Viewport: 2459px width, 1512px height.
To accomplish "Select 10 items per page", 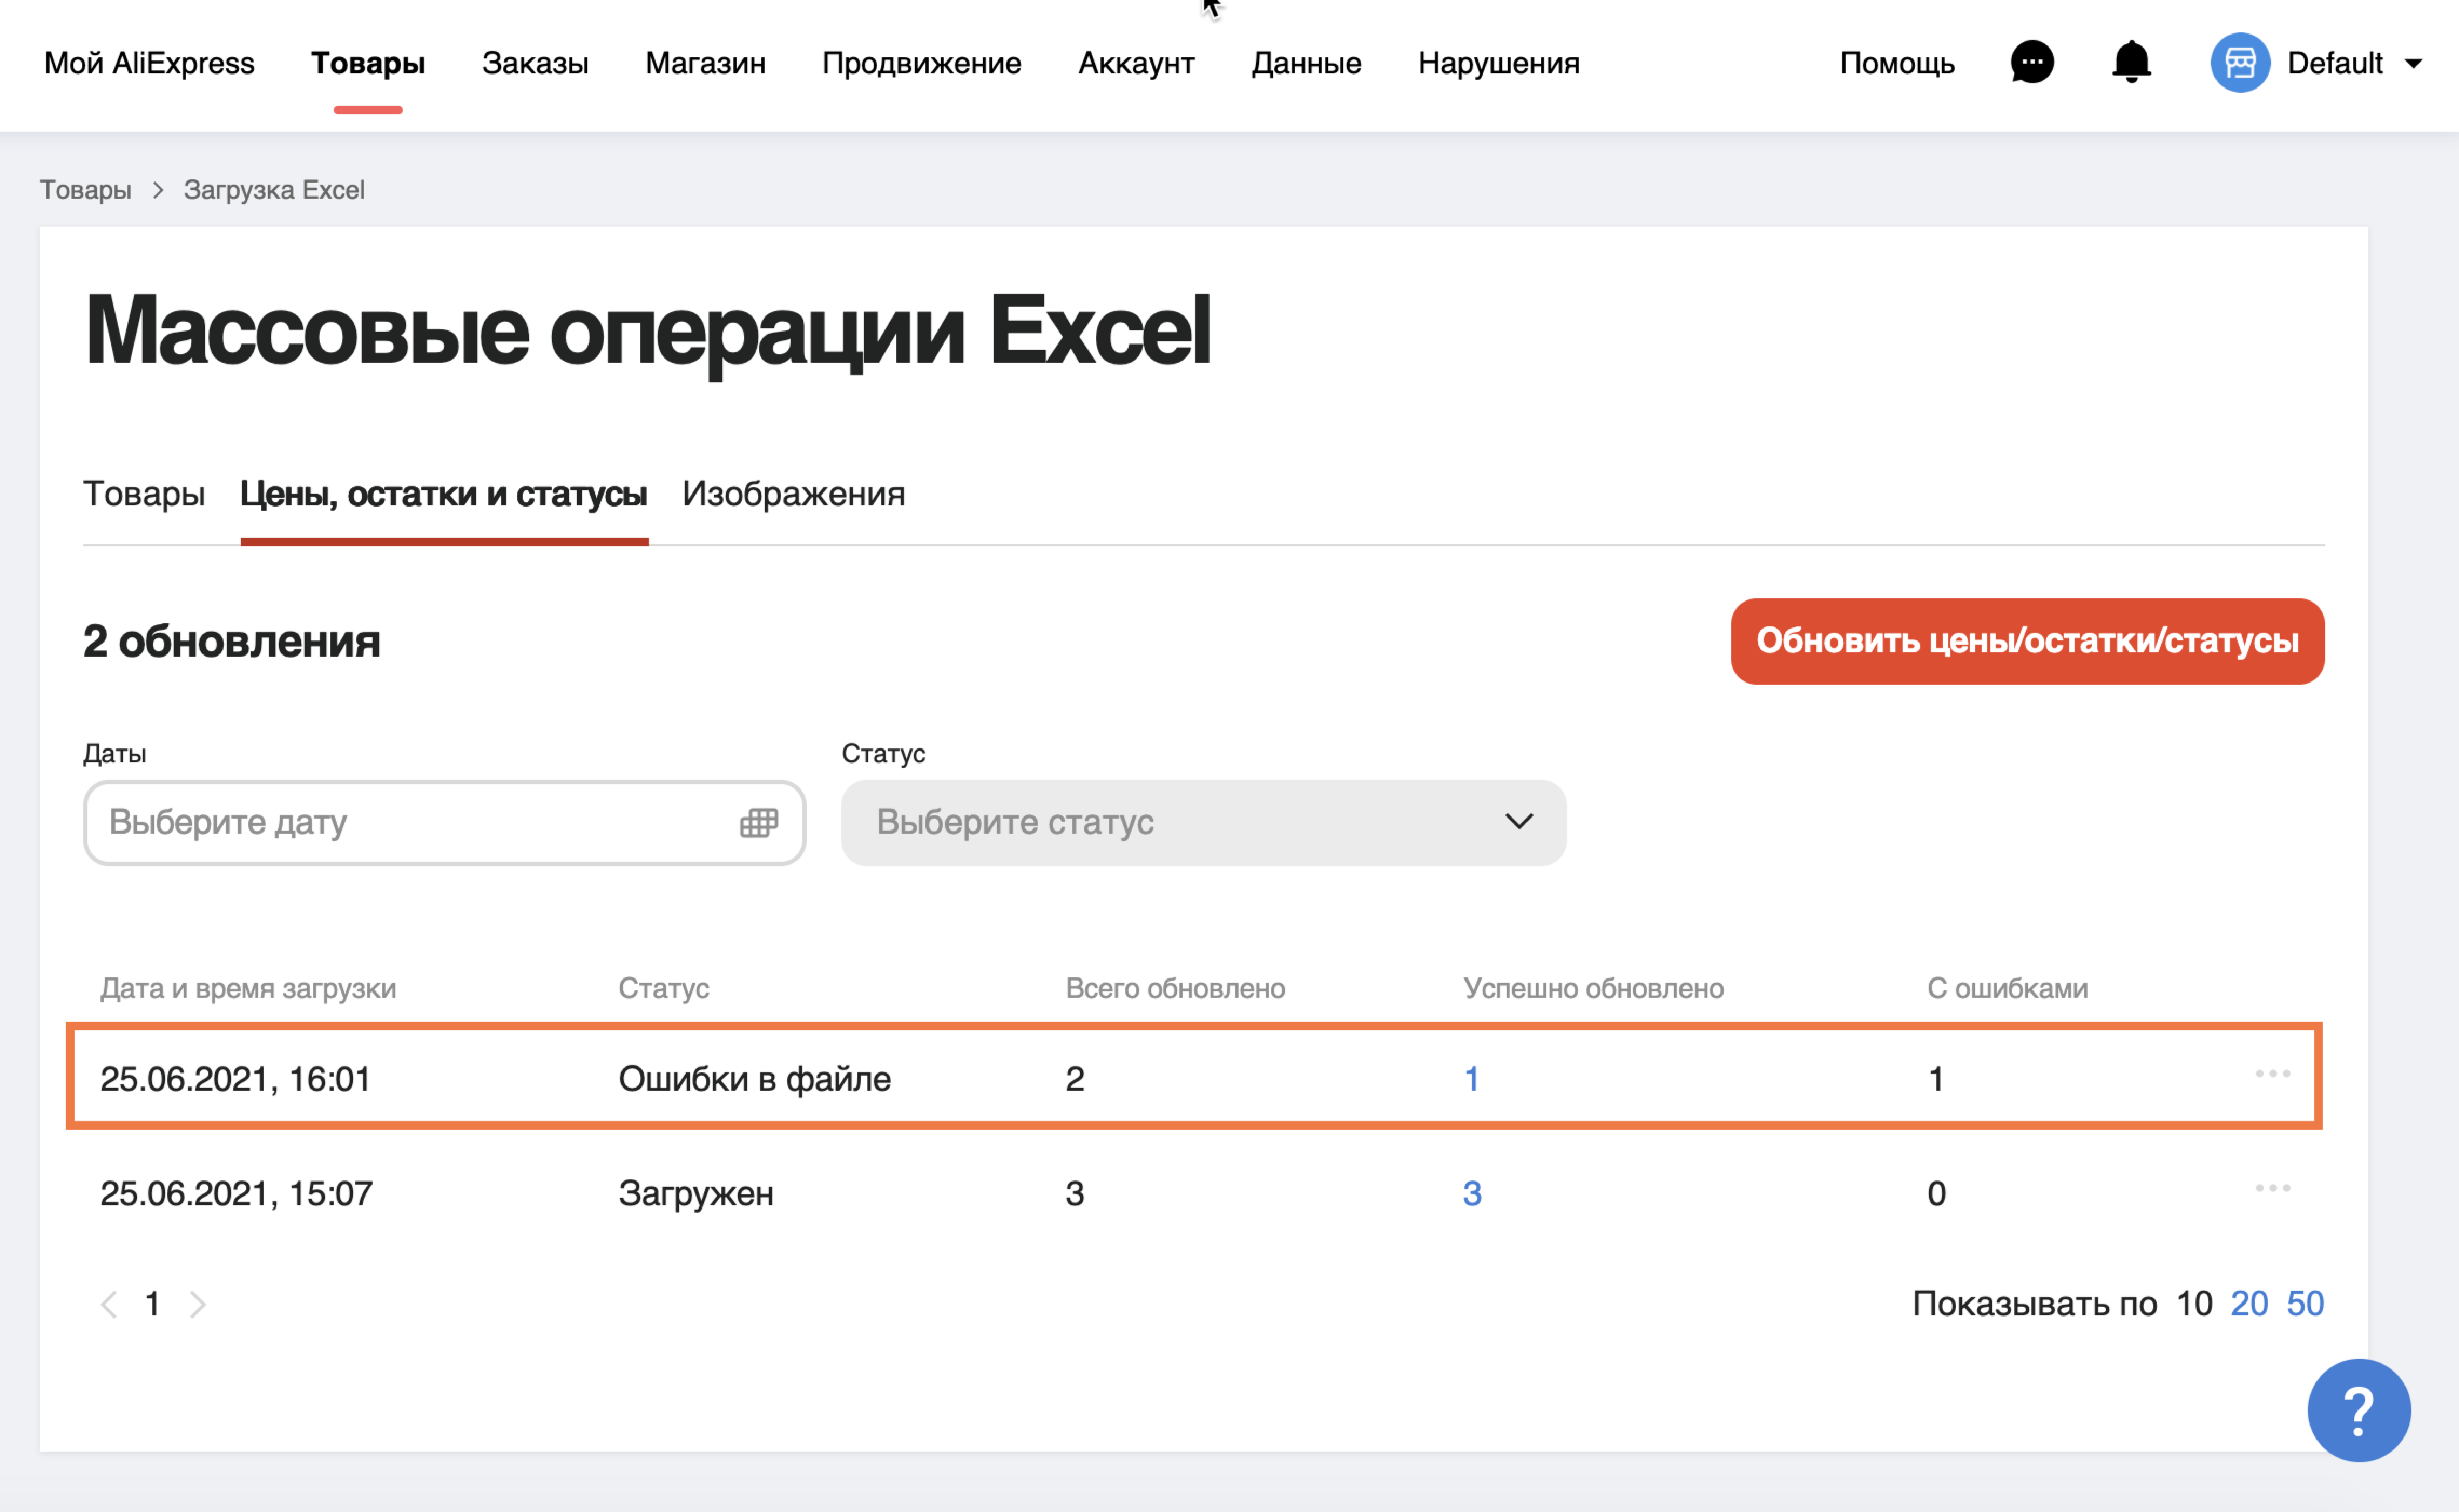I will tap(2194, 1303).
